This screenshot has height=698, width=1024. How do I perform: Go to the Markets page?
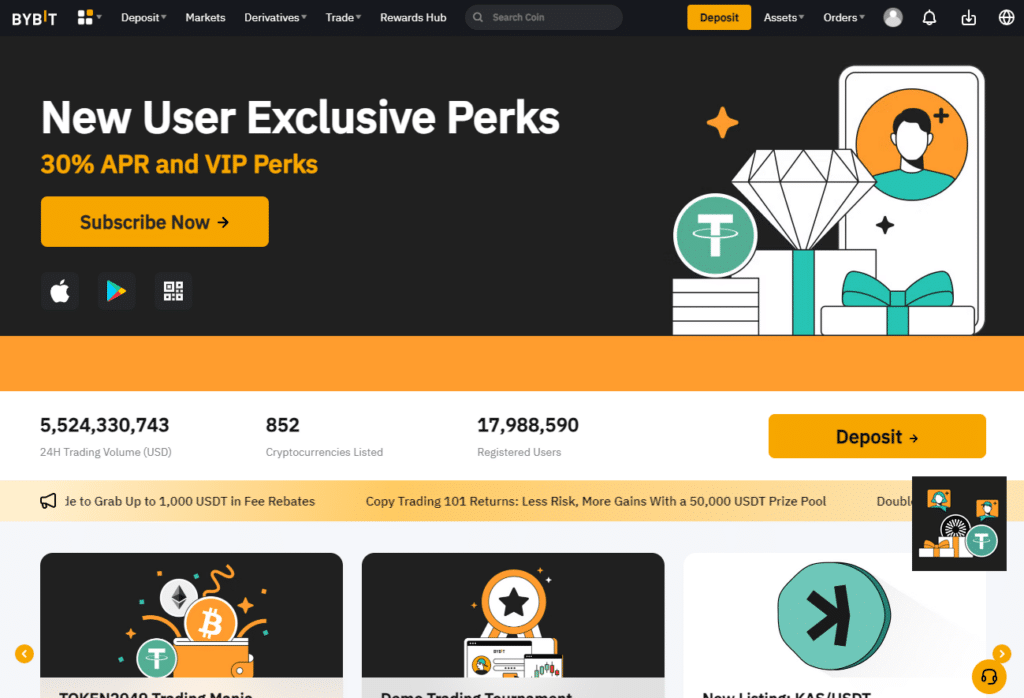pyautogui.click(x=205, y=18)
